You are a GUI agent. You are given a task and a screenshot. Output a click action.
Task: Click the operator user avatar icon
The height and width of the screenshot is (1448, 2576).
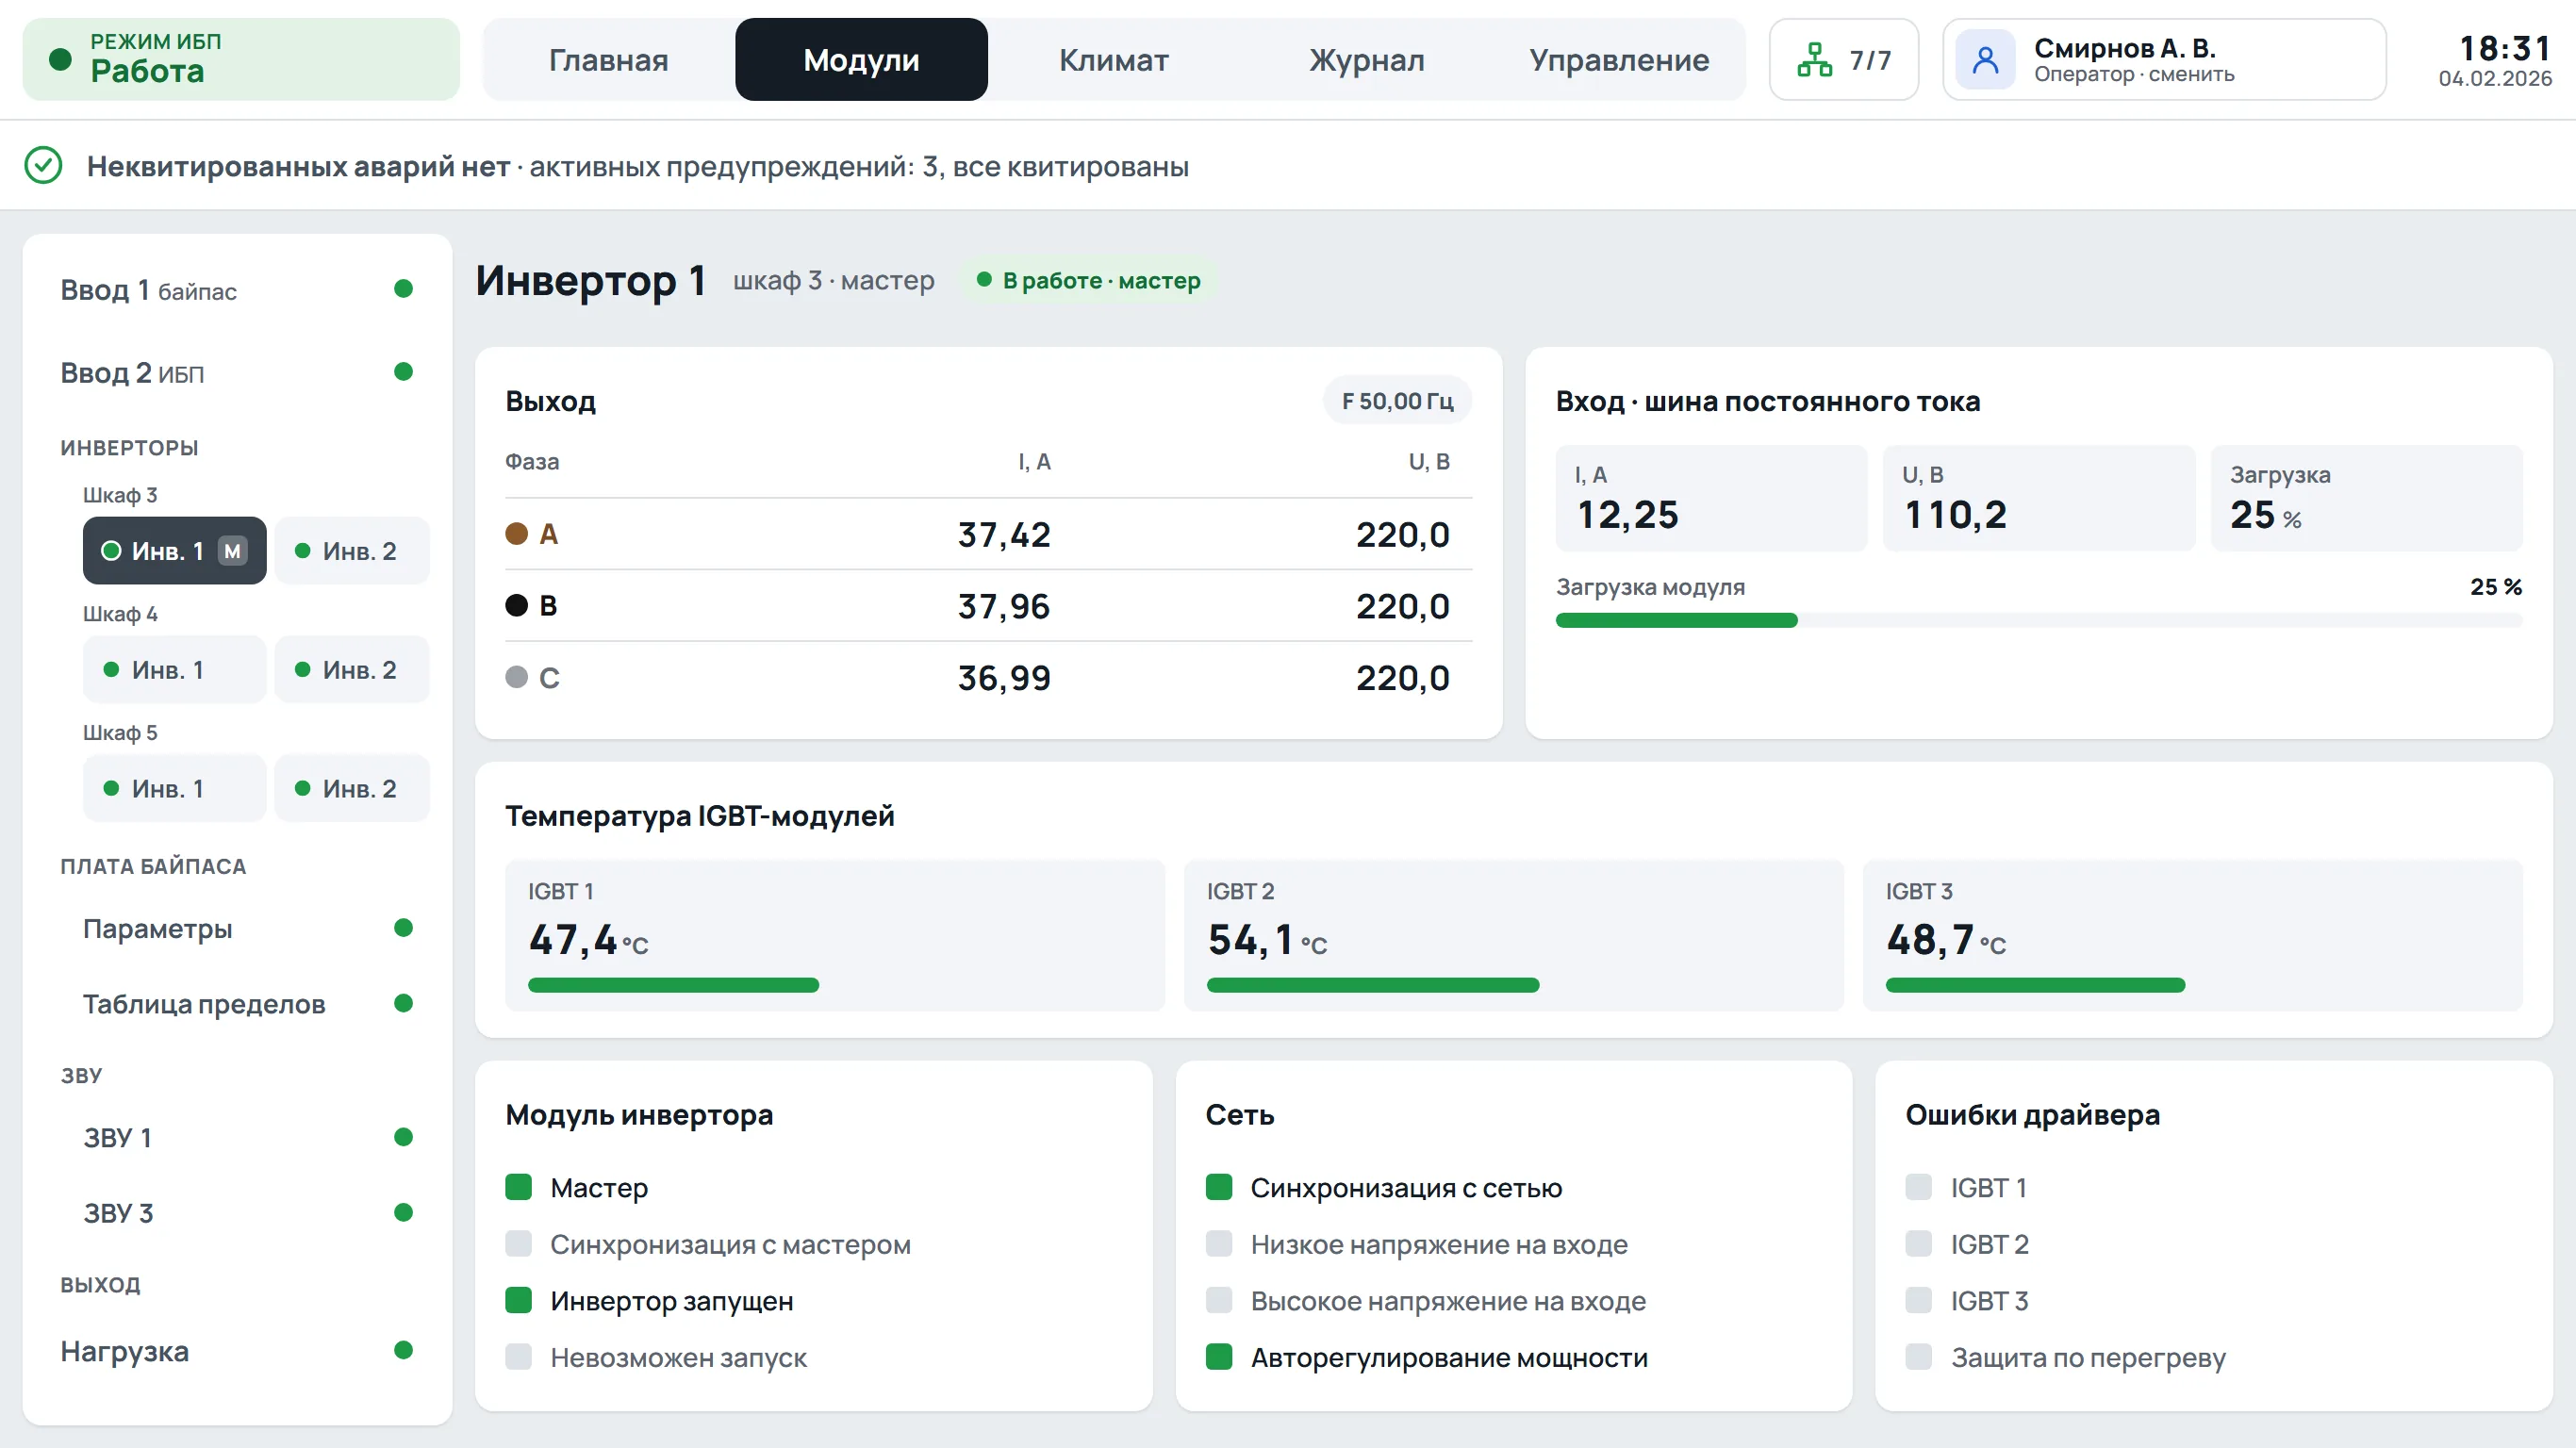(x=1985, y=60)
